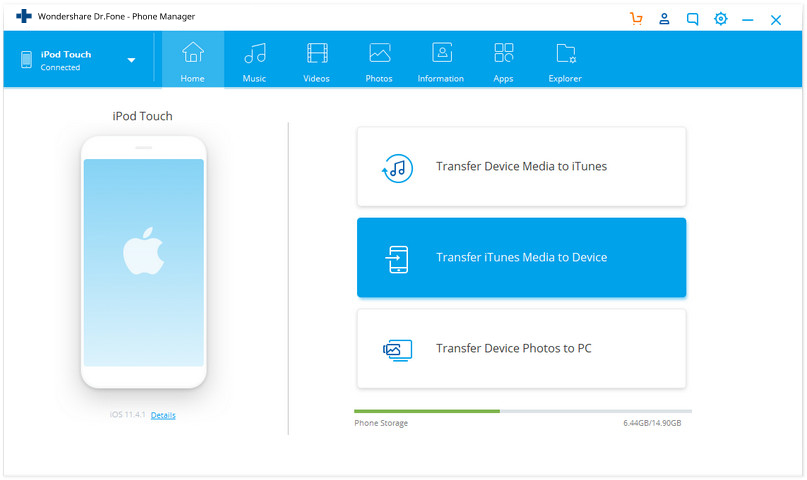Open the Details link under the device

163,415
